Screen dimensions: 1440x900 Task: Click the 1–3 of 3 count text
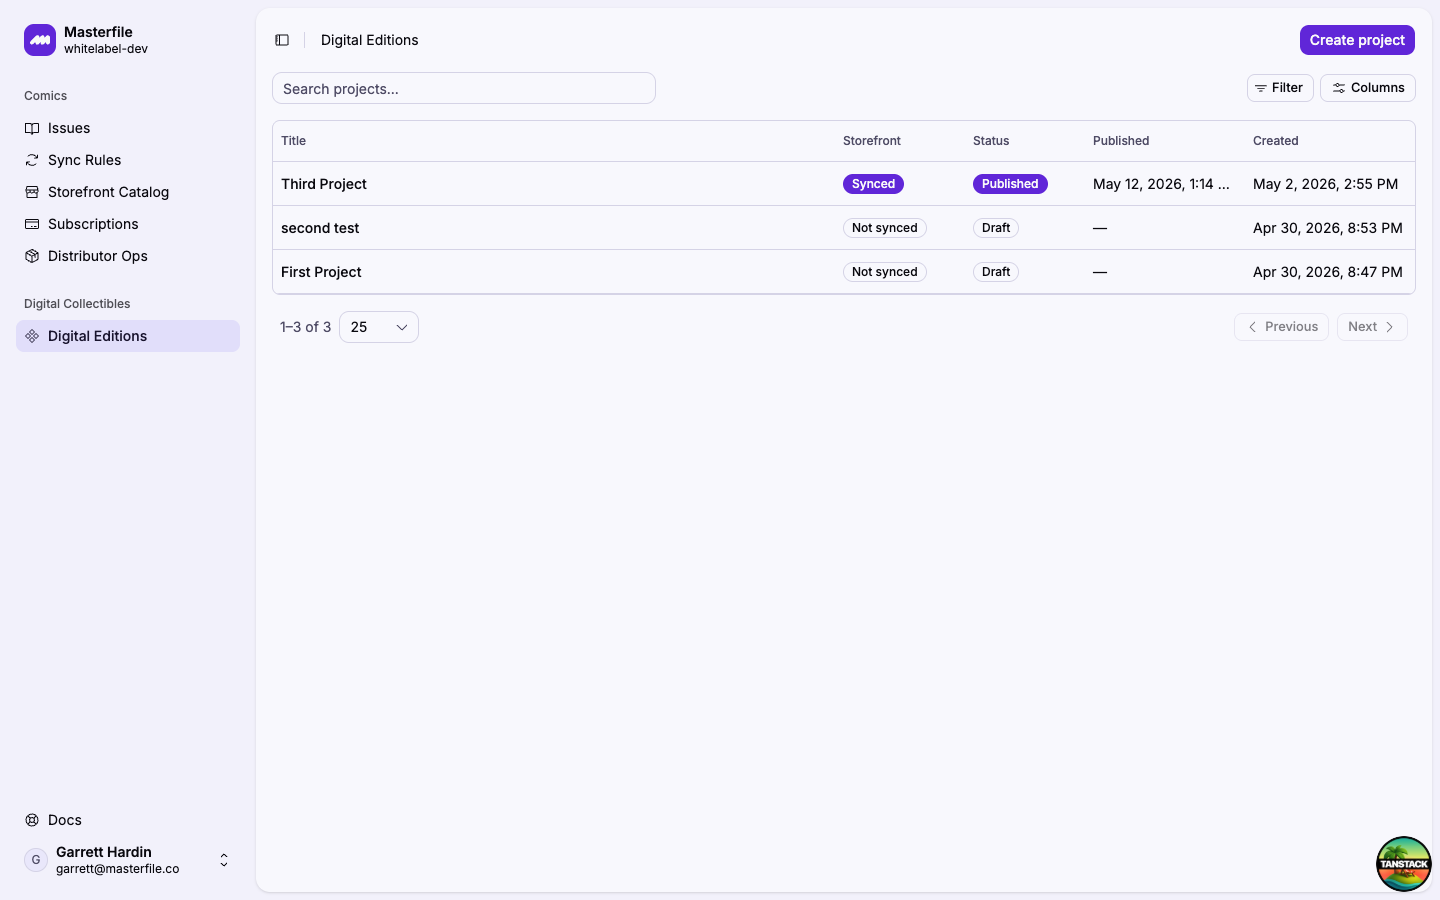pyautogui.click(x=305, y=327)
